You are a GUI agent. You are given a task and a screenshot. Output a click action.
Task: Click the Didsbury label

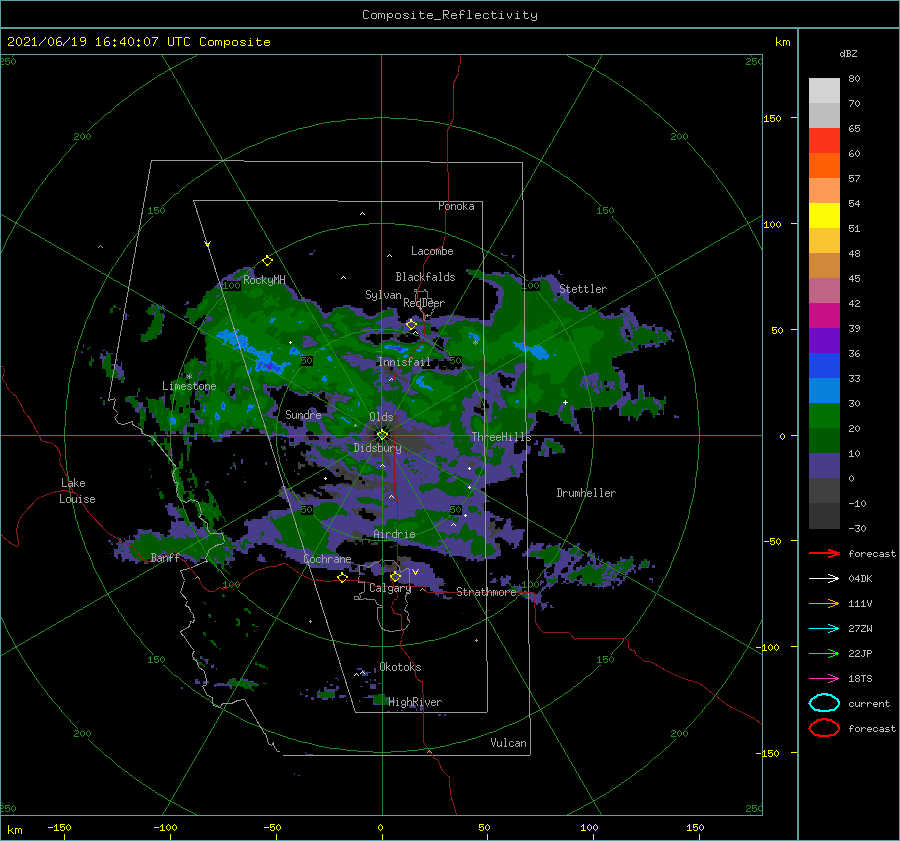377,448
